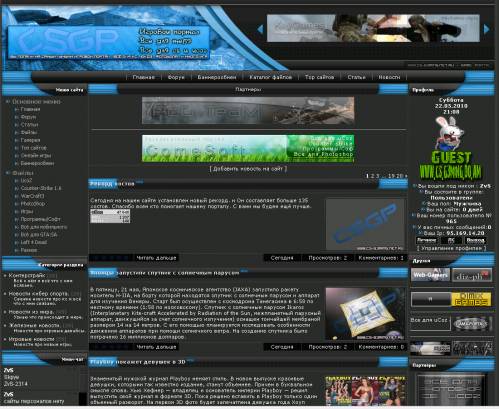Screen dimensions: 499x409
Task: Select Онлайн игры in the left sidebar
Action: 36,156
